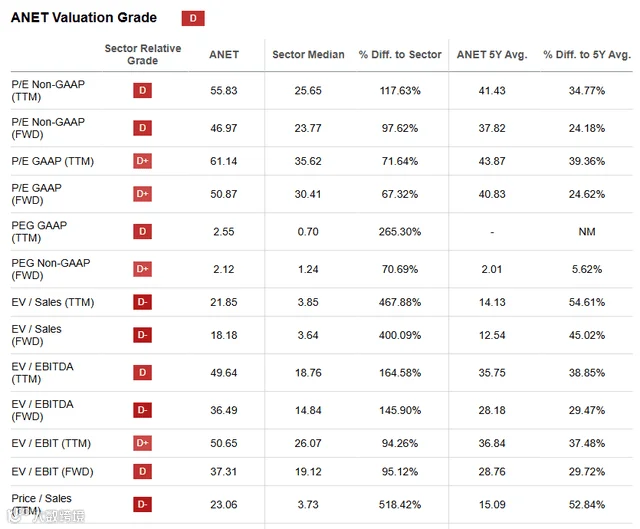Click the D- grade badge for EV / Sales (TTM)
The image size is (640, 529).
[142, 302]
